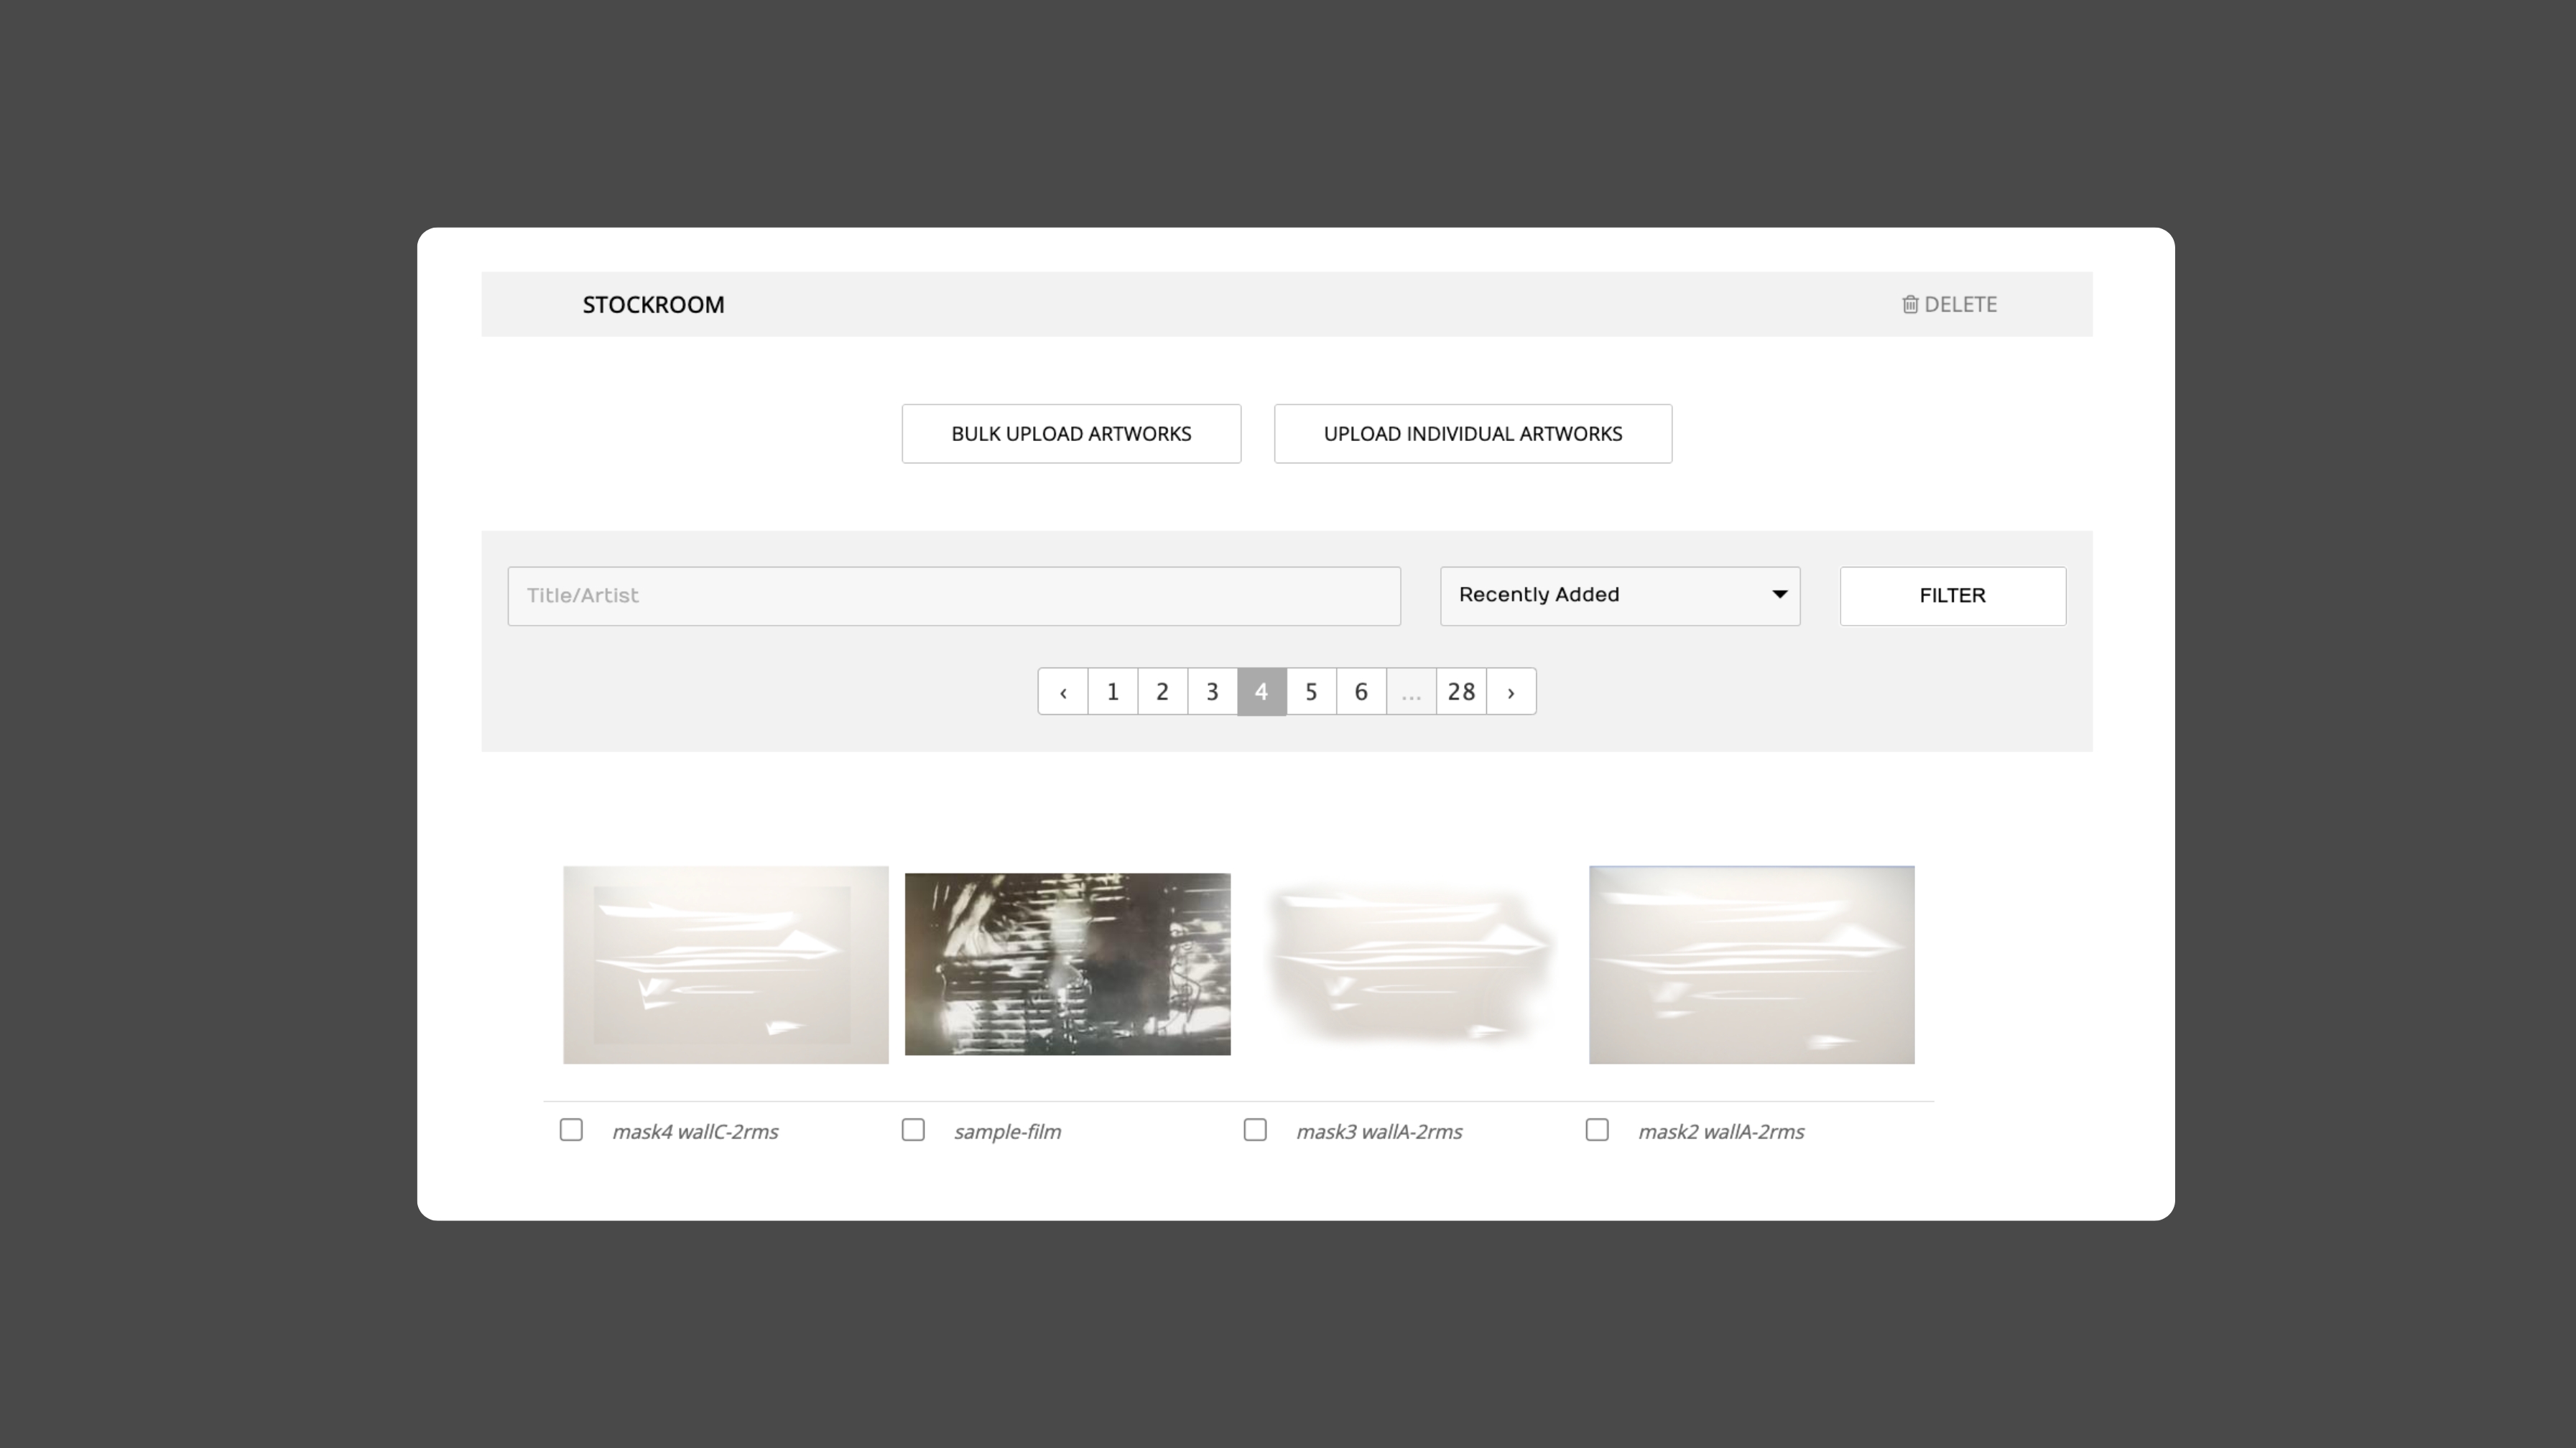The image size is (2576, 1448).
Task: Click the 'mask2 wallA-2rms' title text
Action: [x=1721, y=1132]
